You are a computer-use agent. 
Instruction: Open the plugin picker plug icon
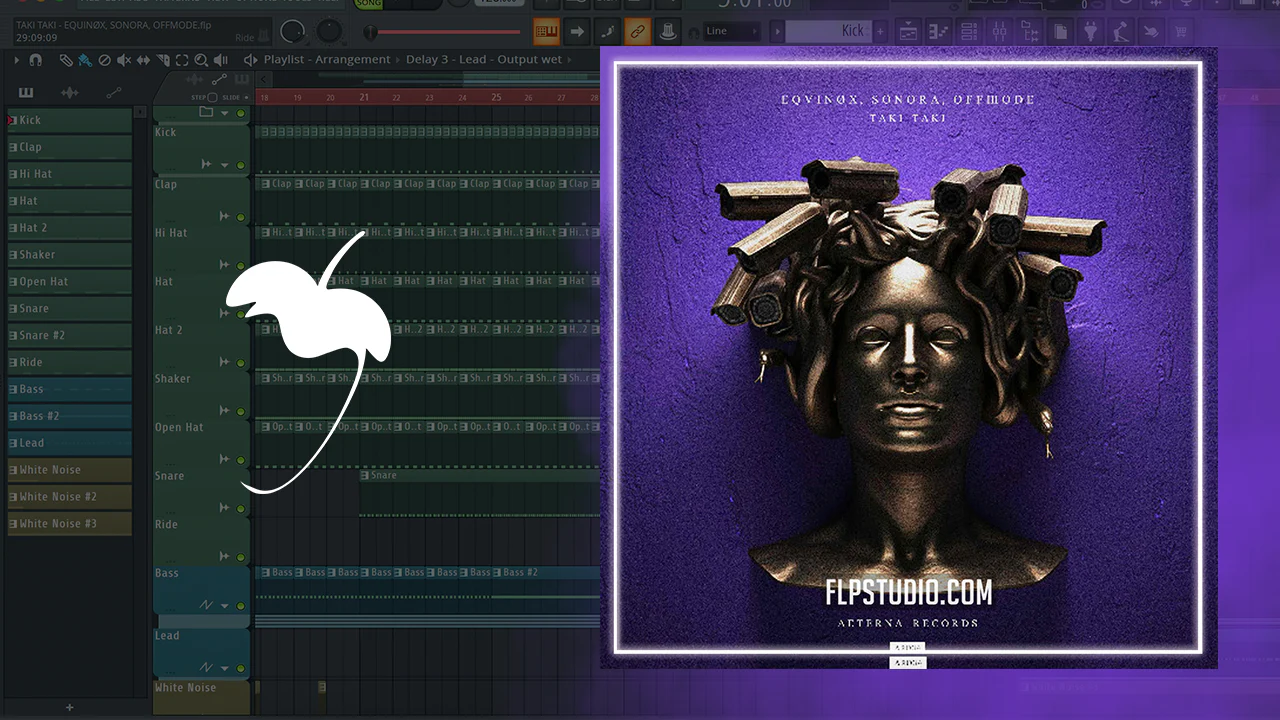1093,31
